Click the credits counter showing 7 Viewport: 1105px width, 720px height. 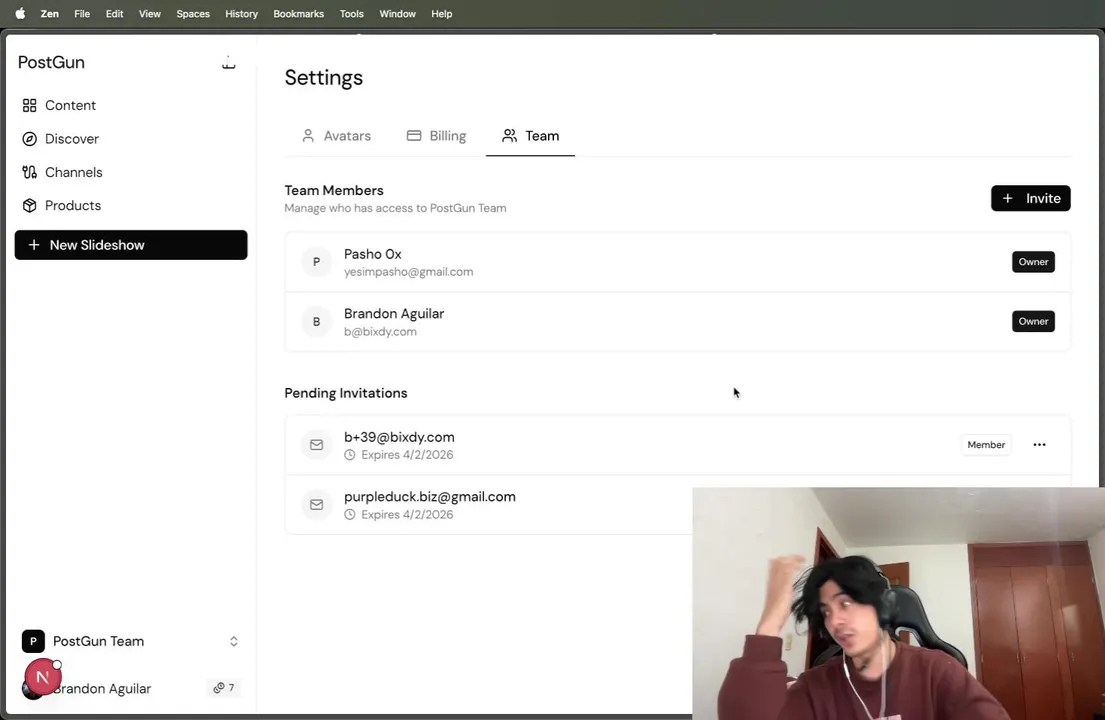pos(224,688)
